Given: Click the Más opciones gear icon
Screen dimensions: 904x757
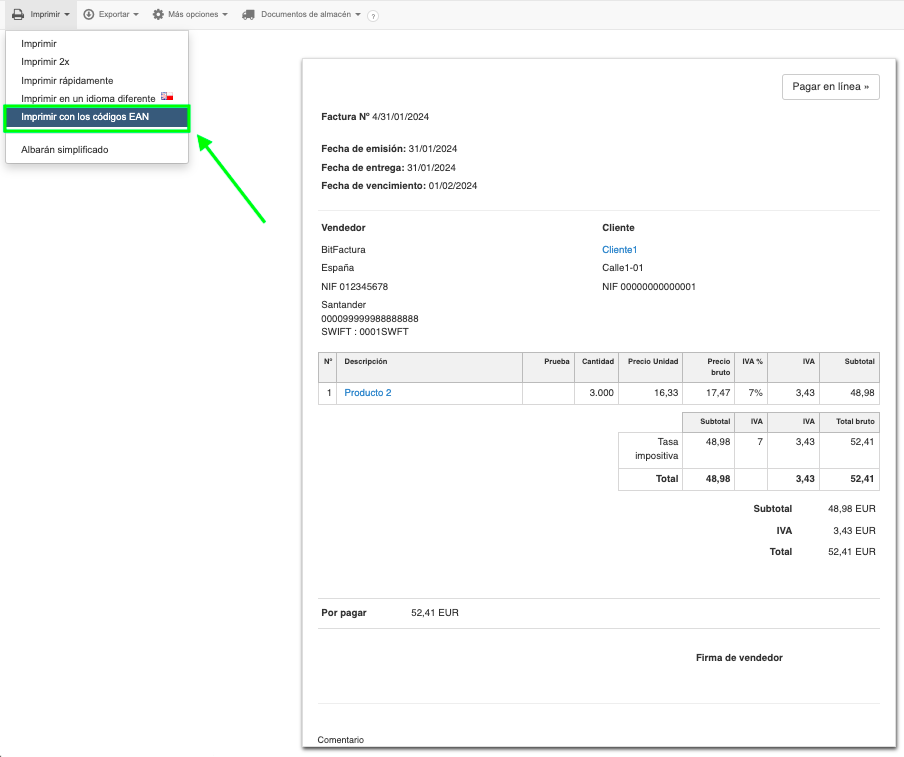Looking at the screenshot, I should pos(158,15).
